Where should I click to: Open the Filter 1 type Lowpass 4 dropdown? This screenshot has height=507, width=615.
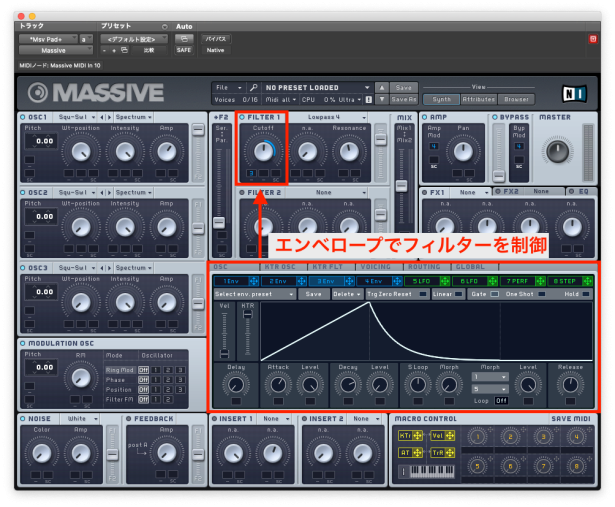[331, 117]
